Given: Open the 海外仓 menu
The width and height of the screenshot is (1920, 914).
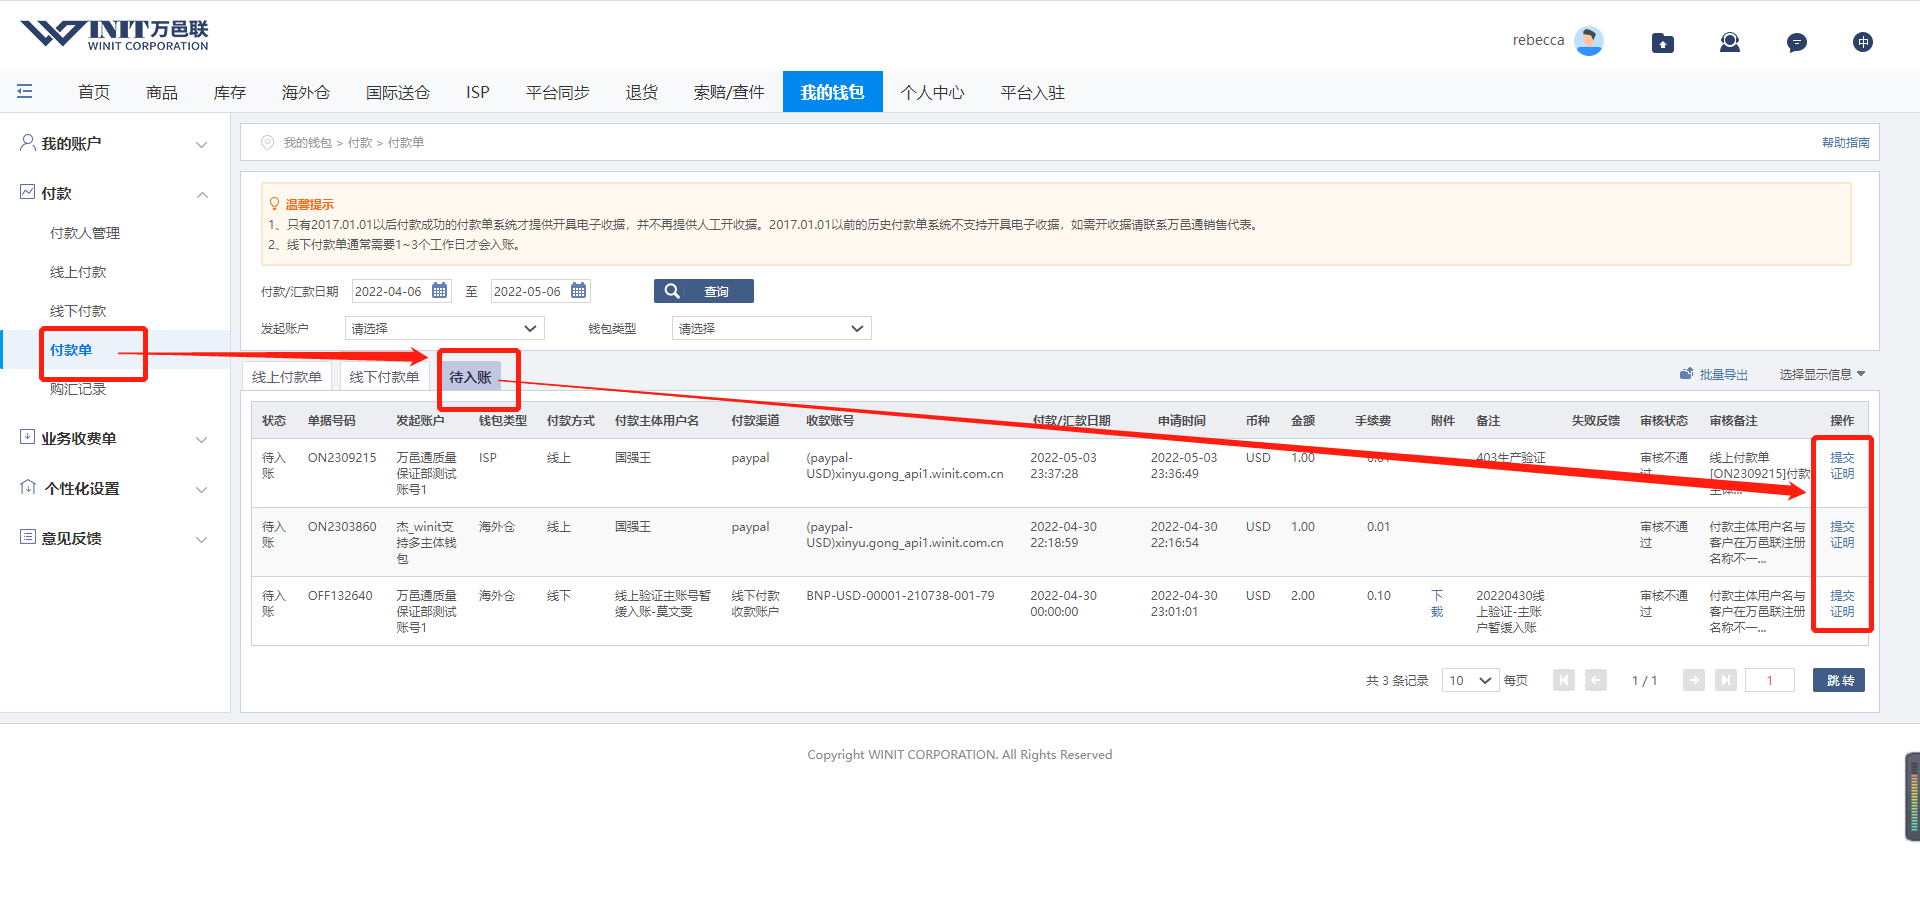Looking at the screenshot, I should click(306, 92).
